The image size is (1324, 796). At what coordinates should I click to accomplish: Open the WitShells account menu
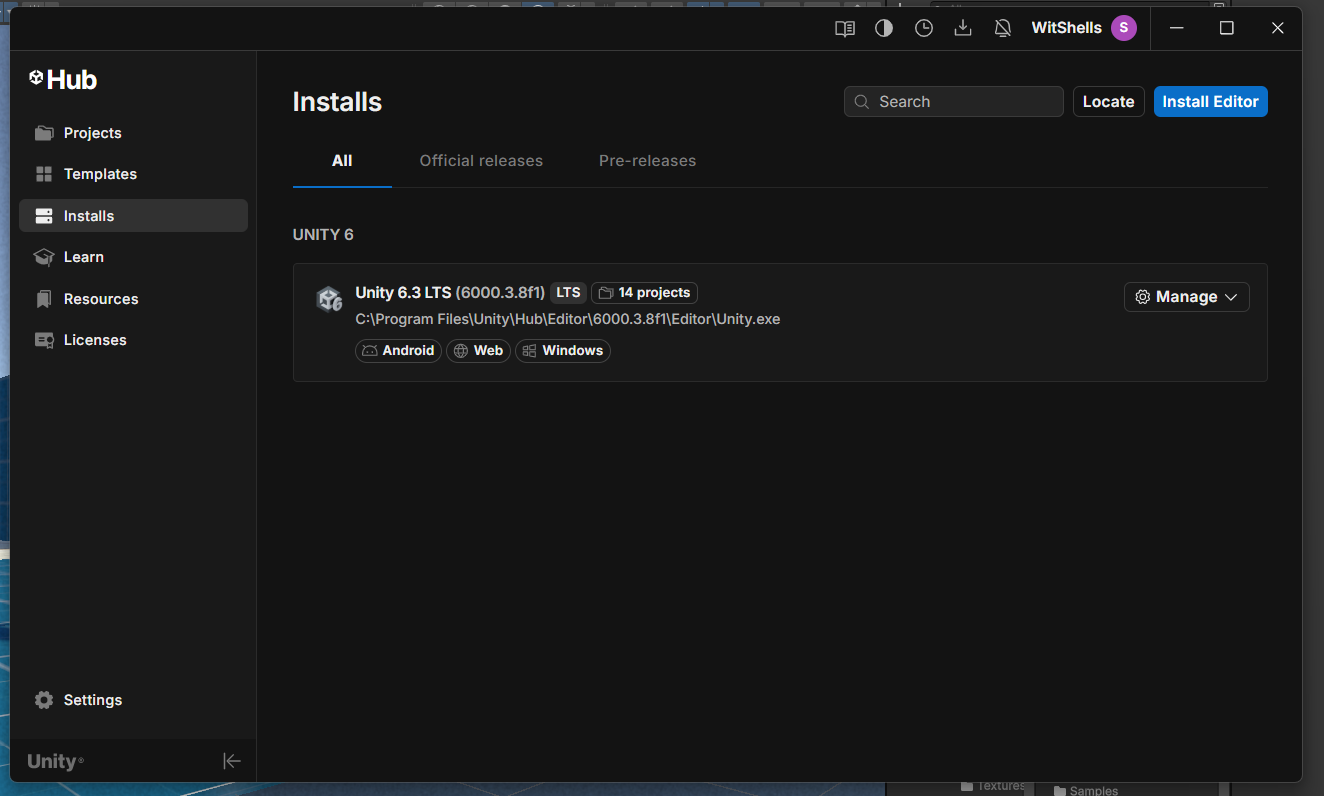(x=1084, y=28)
